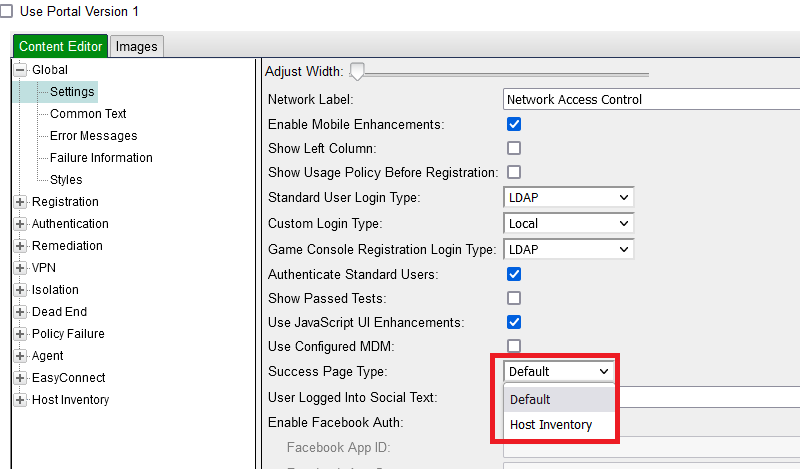Expand the Authentication tree node
Viewport: 800px width, 469px height.
pos(20,224)
